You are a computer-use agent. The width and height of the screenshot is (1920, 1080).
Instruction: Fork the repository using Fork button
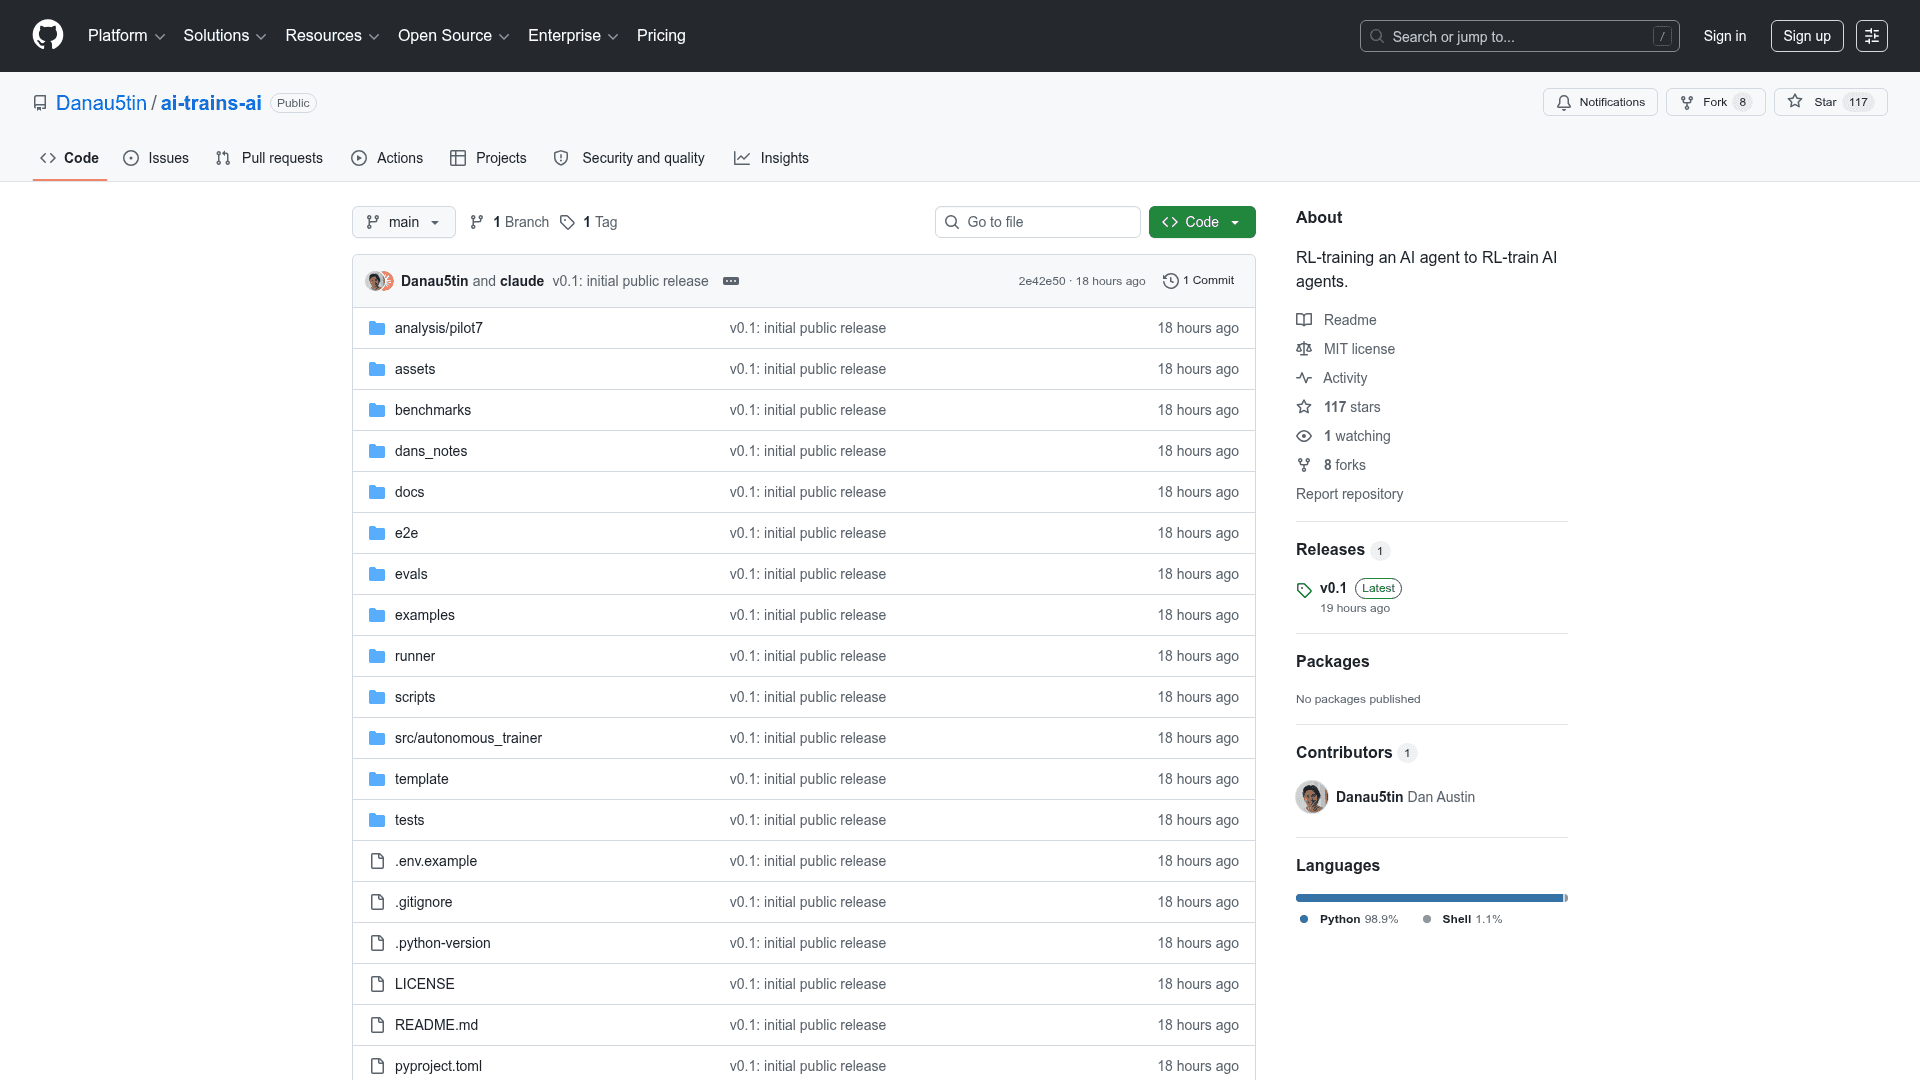pos(1715,102)
